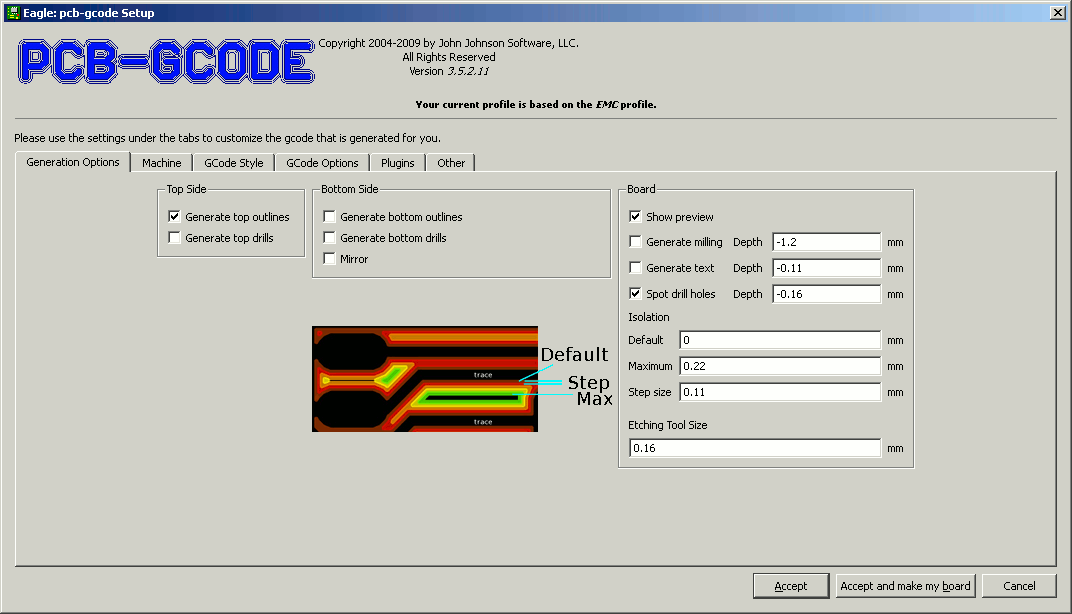Select the Other tab
The image size is (1072, 614).
[x=451, y=163]
